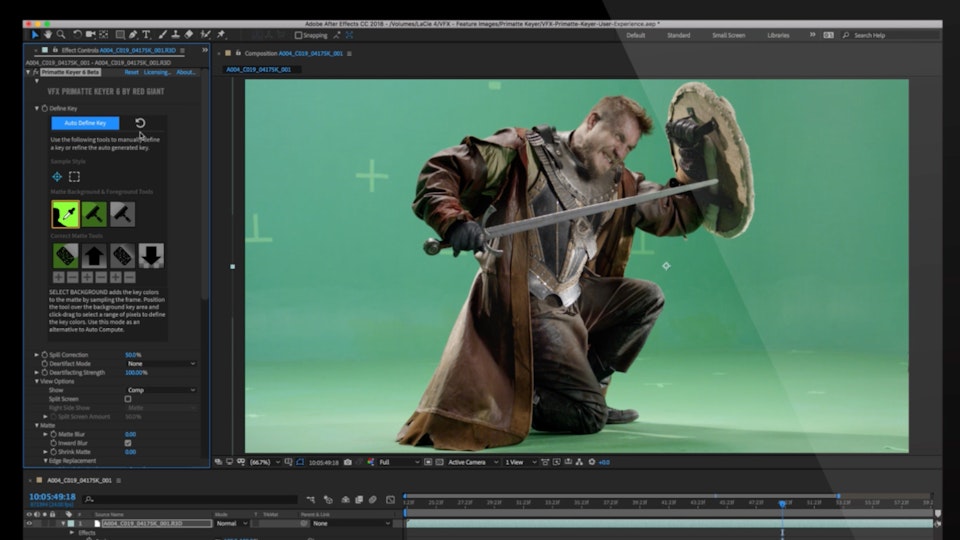The width and height of the screenshot is (960, 540).
Task: Toggle the Snapping checkbox
Action: pos(298,35)
